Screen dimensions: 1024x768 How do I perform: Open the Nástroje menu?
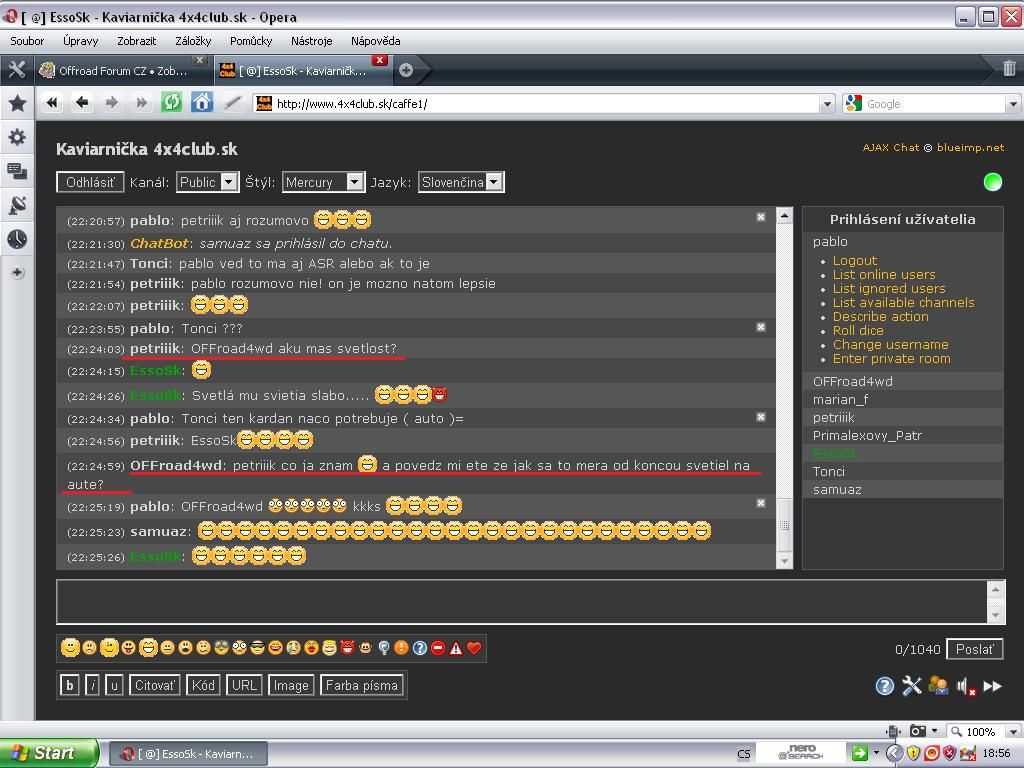pos(312,40)
